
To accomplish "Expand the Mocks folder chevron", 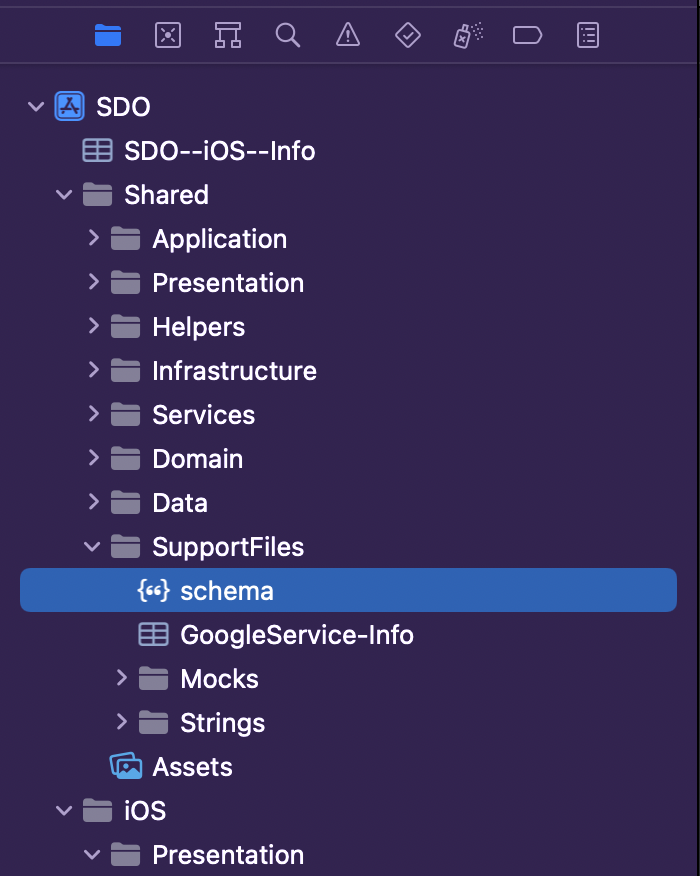I will point(122,679).
